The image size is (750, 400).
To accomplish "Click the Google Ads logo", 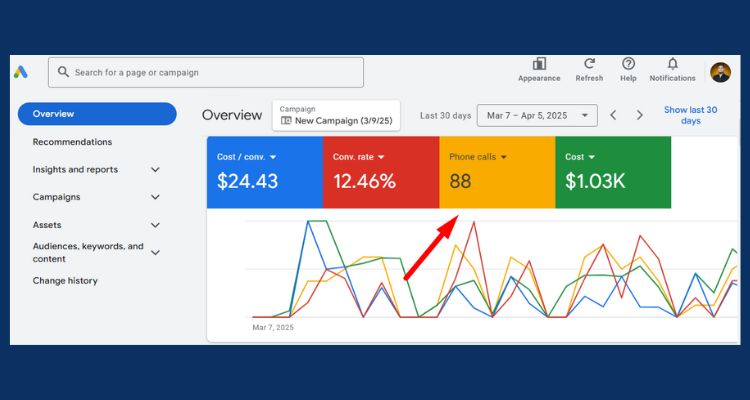I will click(x=20, y=72).
